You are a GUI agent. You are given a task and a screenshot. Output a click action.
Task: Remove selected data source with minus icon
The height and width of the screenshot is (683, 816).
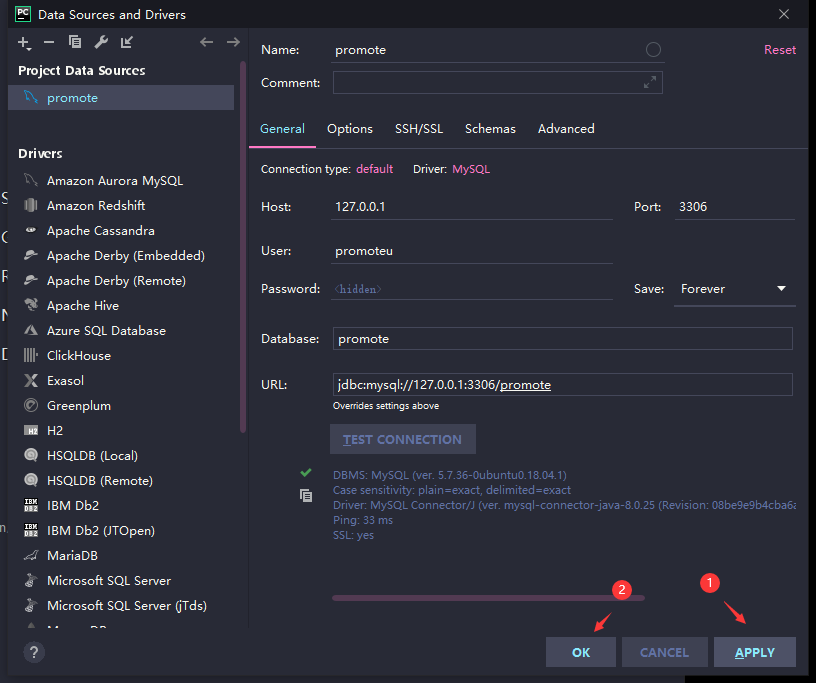click(49, 42)
